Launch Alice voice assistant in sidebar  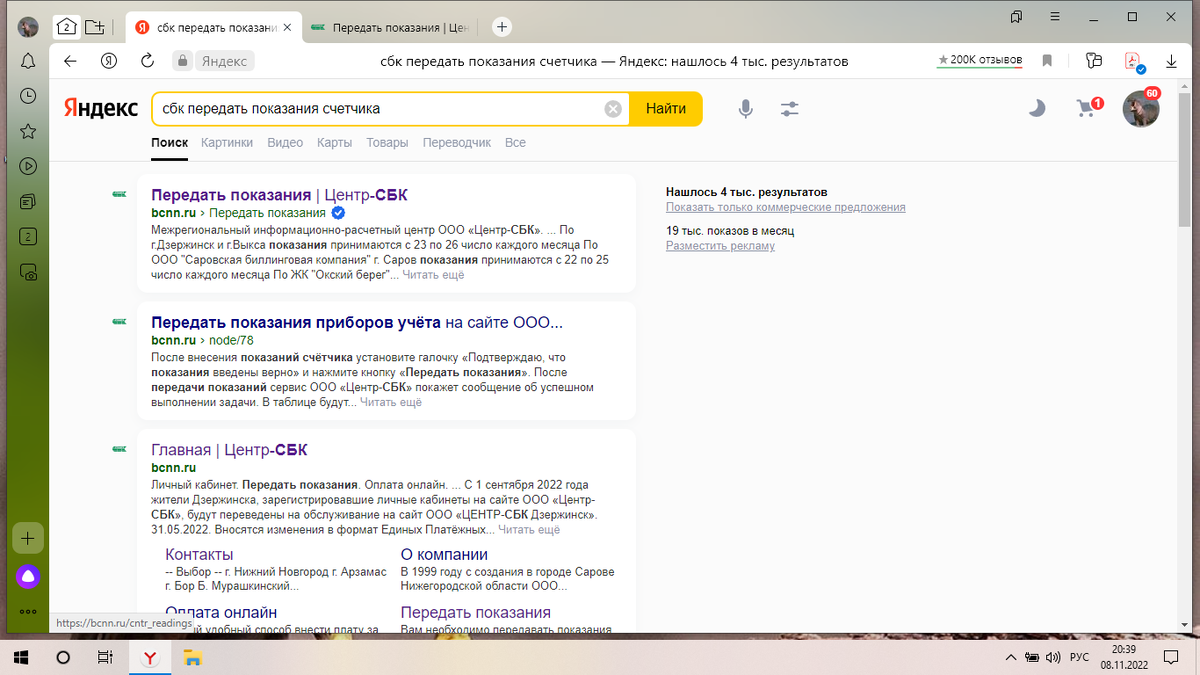point(28,576)
